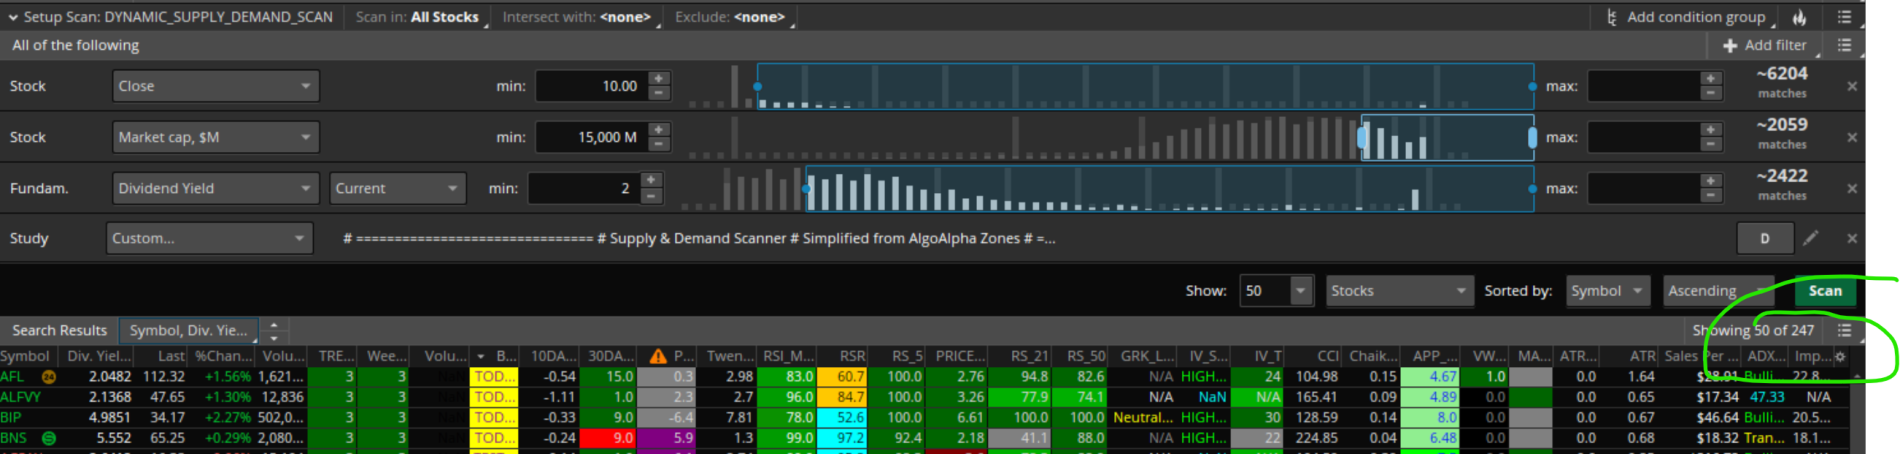Expand the Show 50 results count dropdown

(x=1300, y=291)
